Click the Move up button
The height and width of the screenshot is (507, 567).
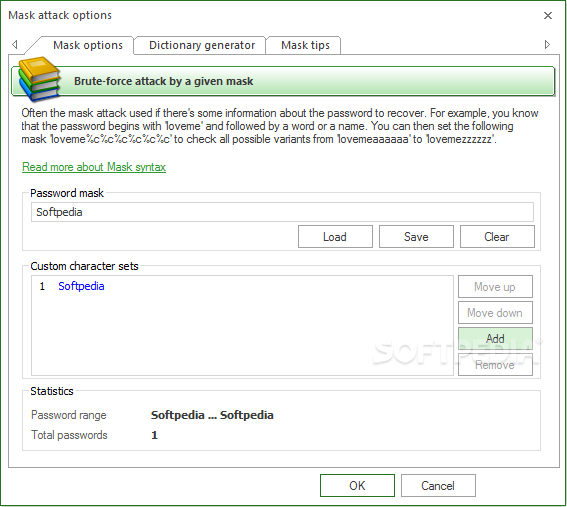point(495,287)
